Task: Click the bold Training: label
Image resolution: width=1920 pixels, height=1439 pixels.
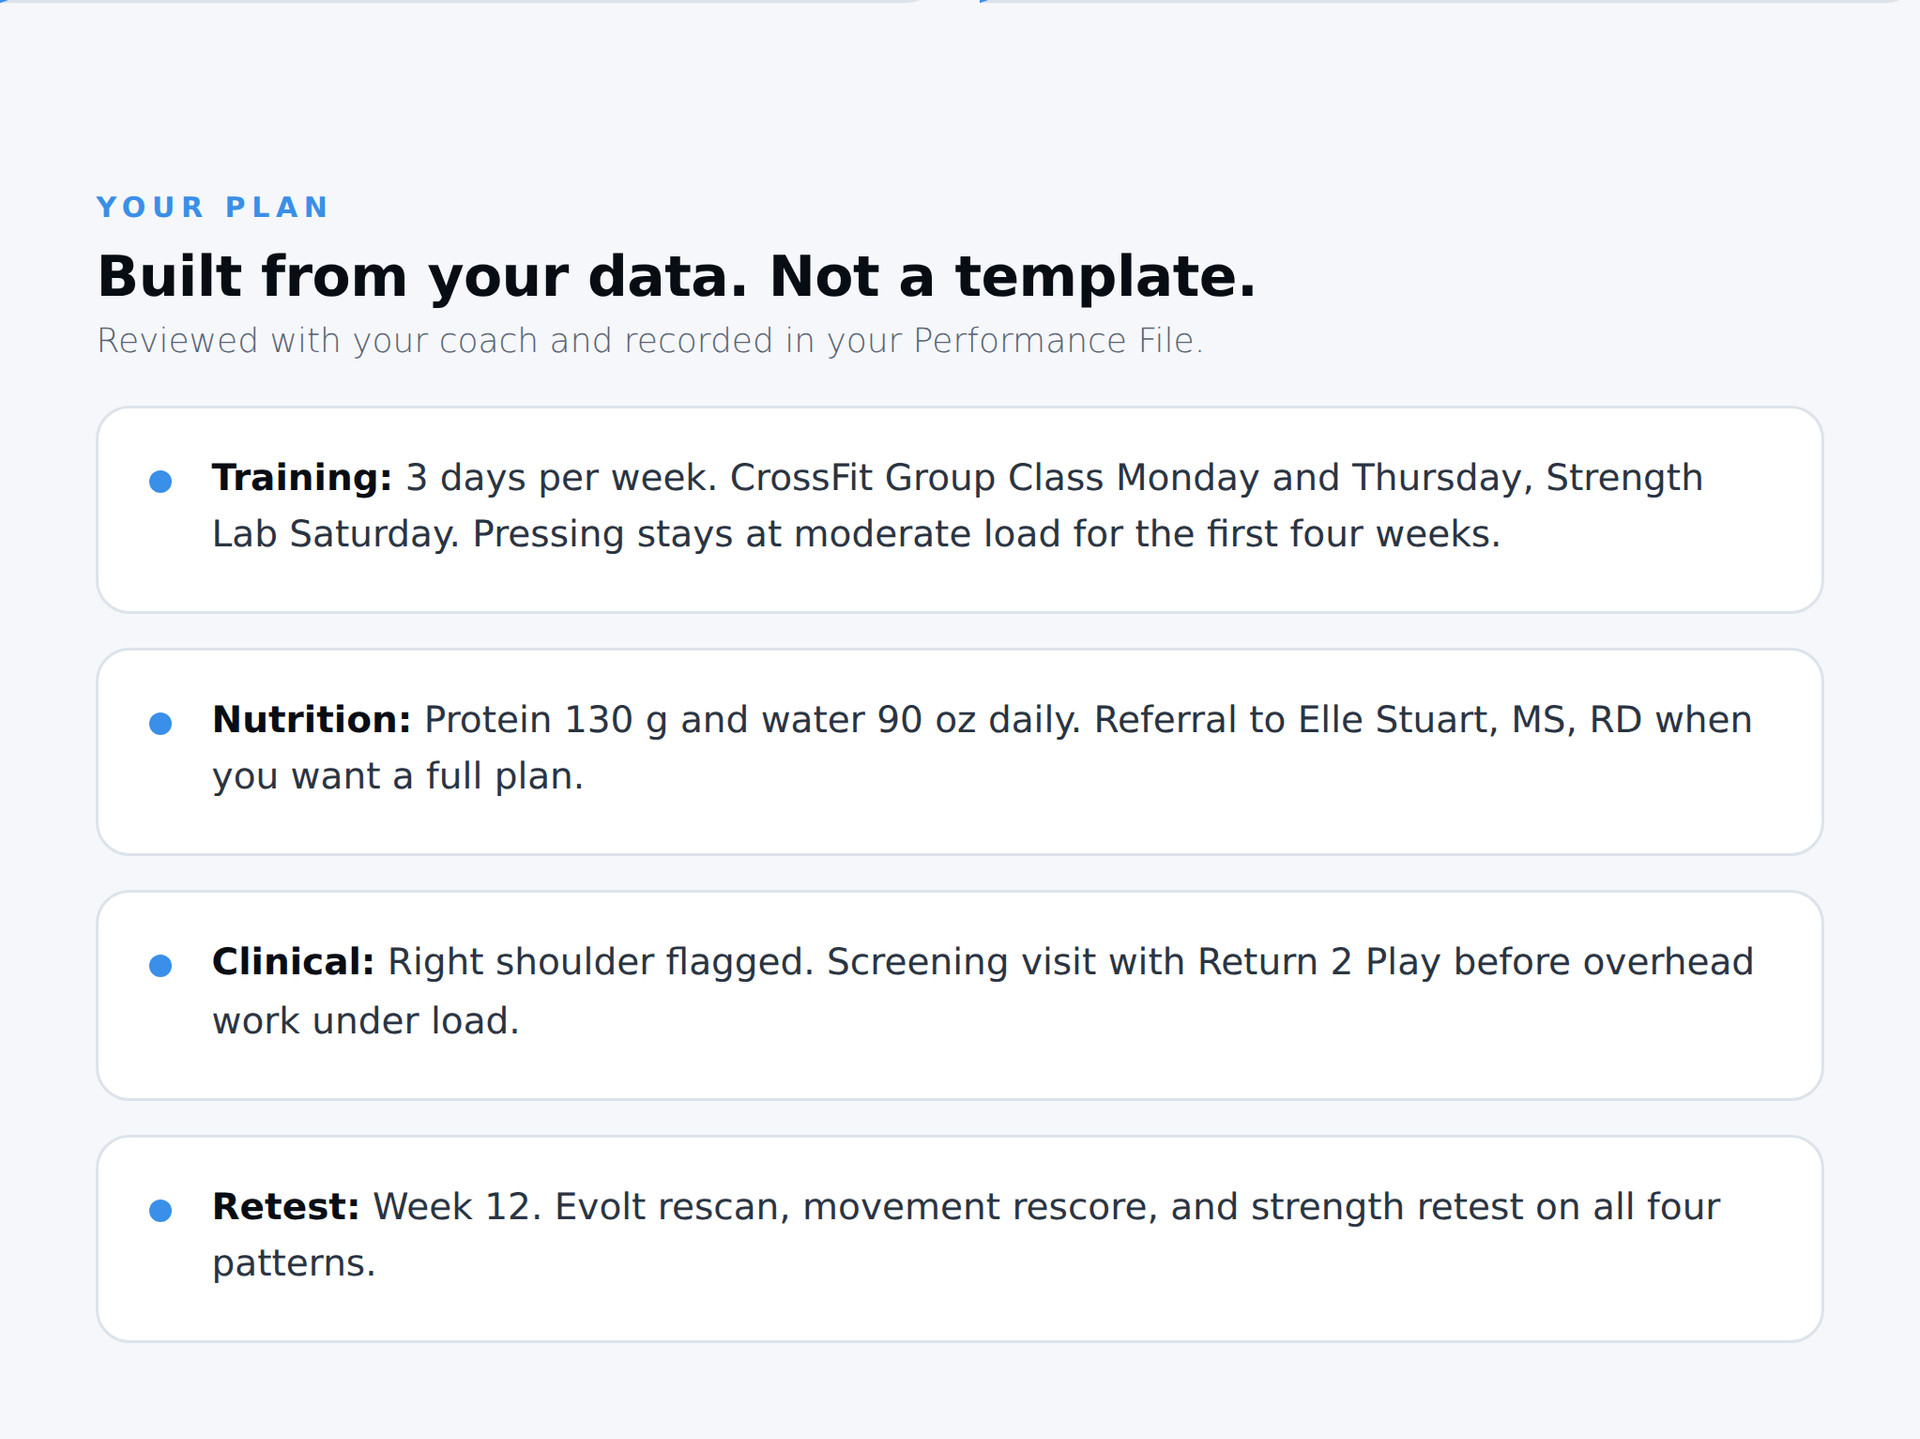Action: point(302,479)
